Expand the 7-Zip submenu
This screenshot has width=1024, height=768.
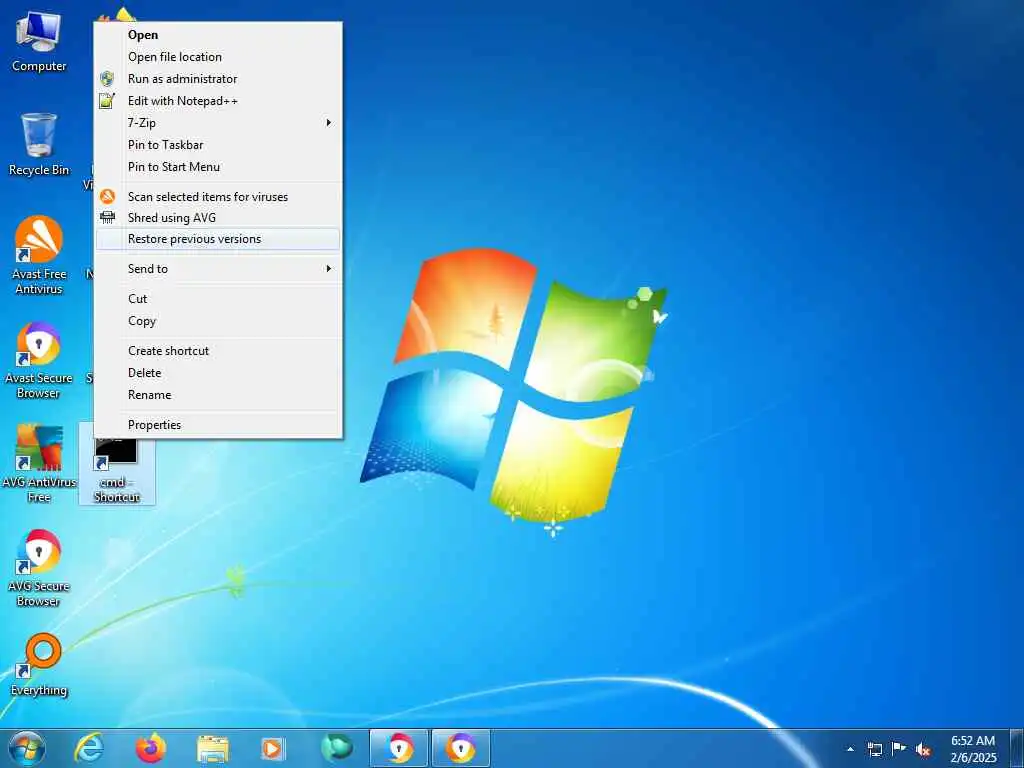(x=218, y=123)
